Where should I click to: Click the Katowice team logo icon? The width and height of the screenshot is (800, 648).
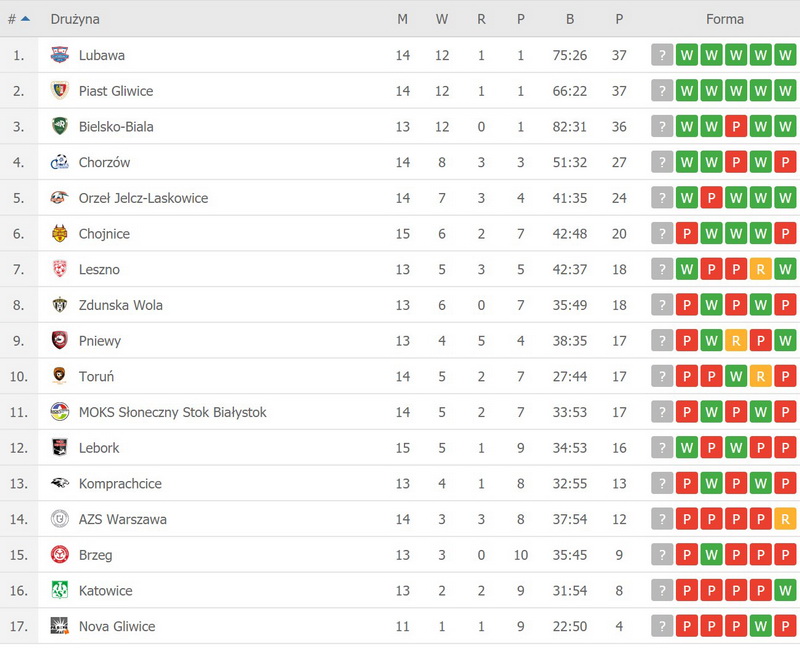tap(59, 591)
